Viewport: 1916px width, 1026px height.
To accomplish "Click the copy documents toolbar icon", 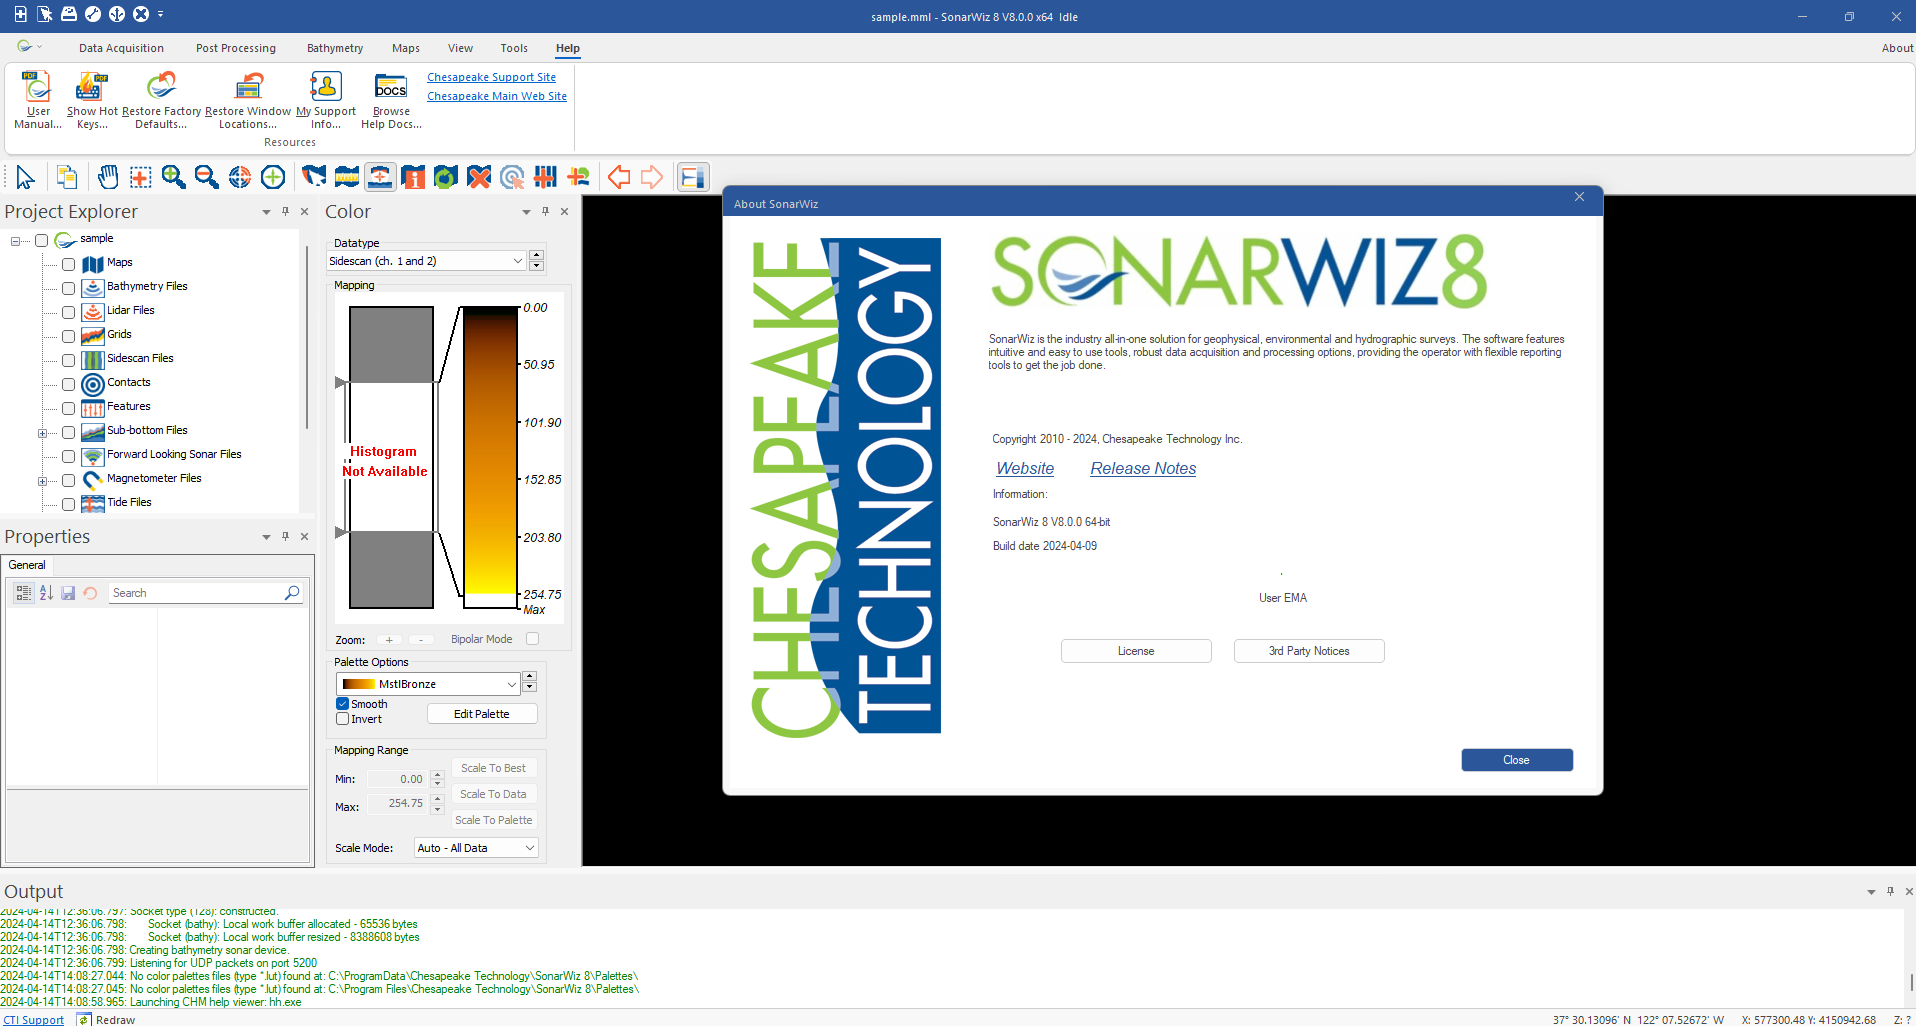I will [67, 177].
